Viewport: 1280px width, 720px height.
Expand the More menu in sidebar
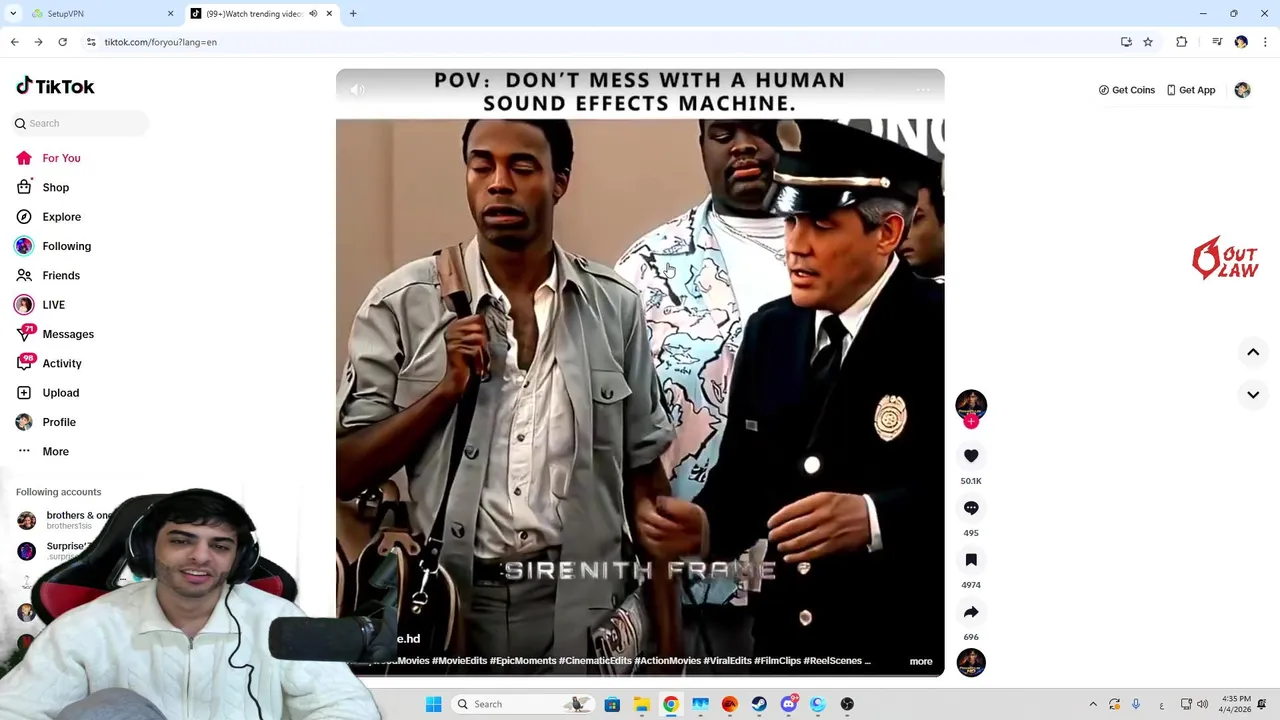click(55, 452)
